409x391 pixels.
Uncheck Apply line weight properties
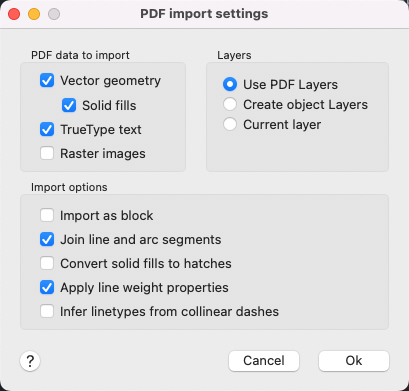(47, 287)
